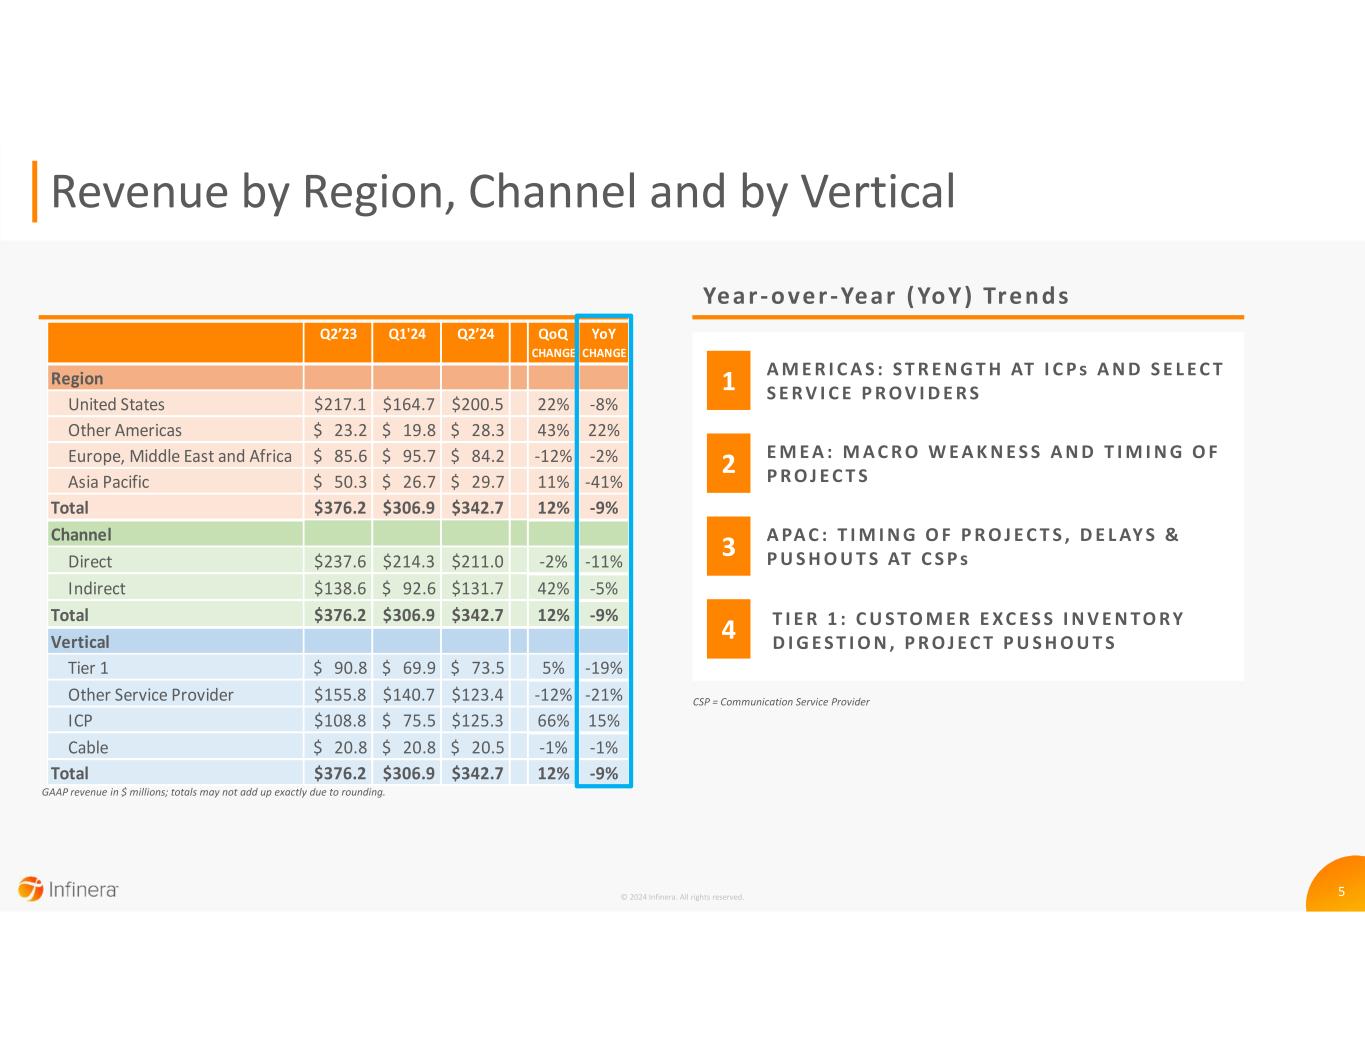The height and width of the screenshot is (1055, 1365).
Task: Click the orange number 1 badge
Action: pos(728,381)
